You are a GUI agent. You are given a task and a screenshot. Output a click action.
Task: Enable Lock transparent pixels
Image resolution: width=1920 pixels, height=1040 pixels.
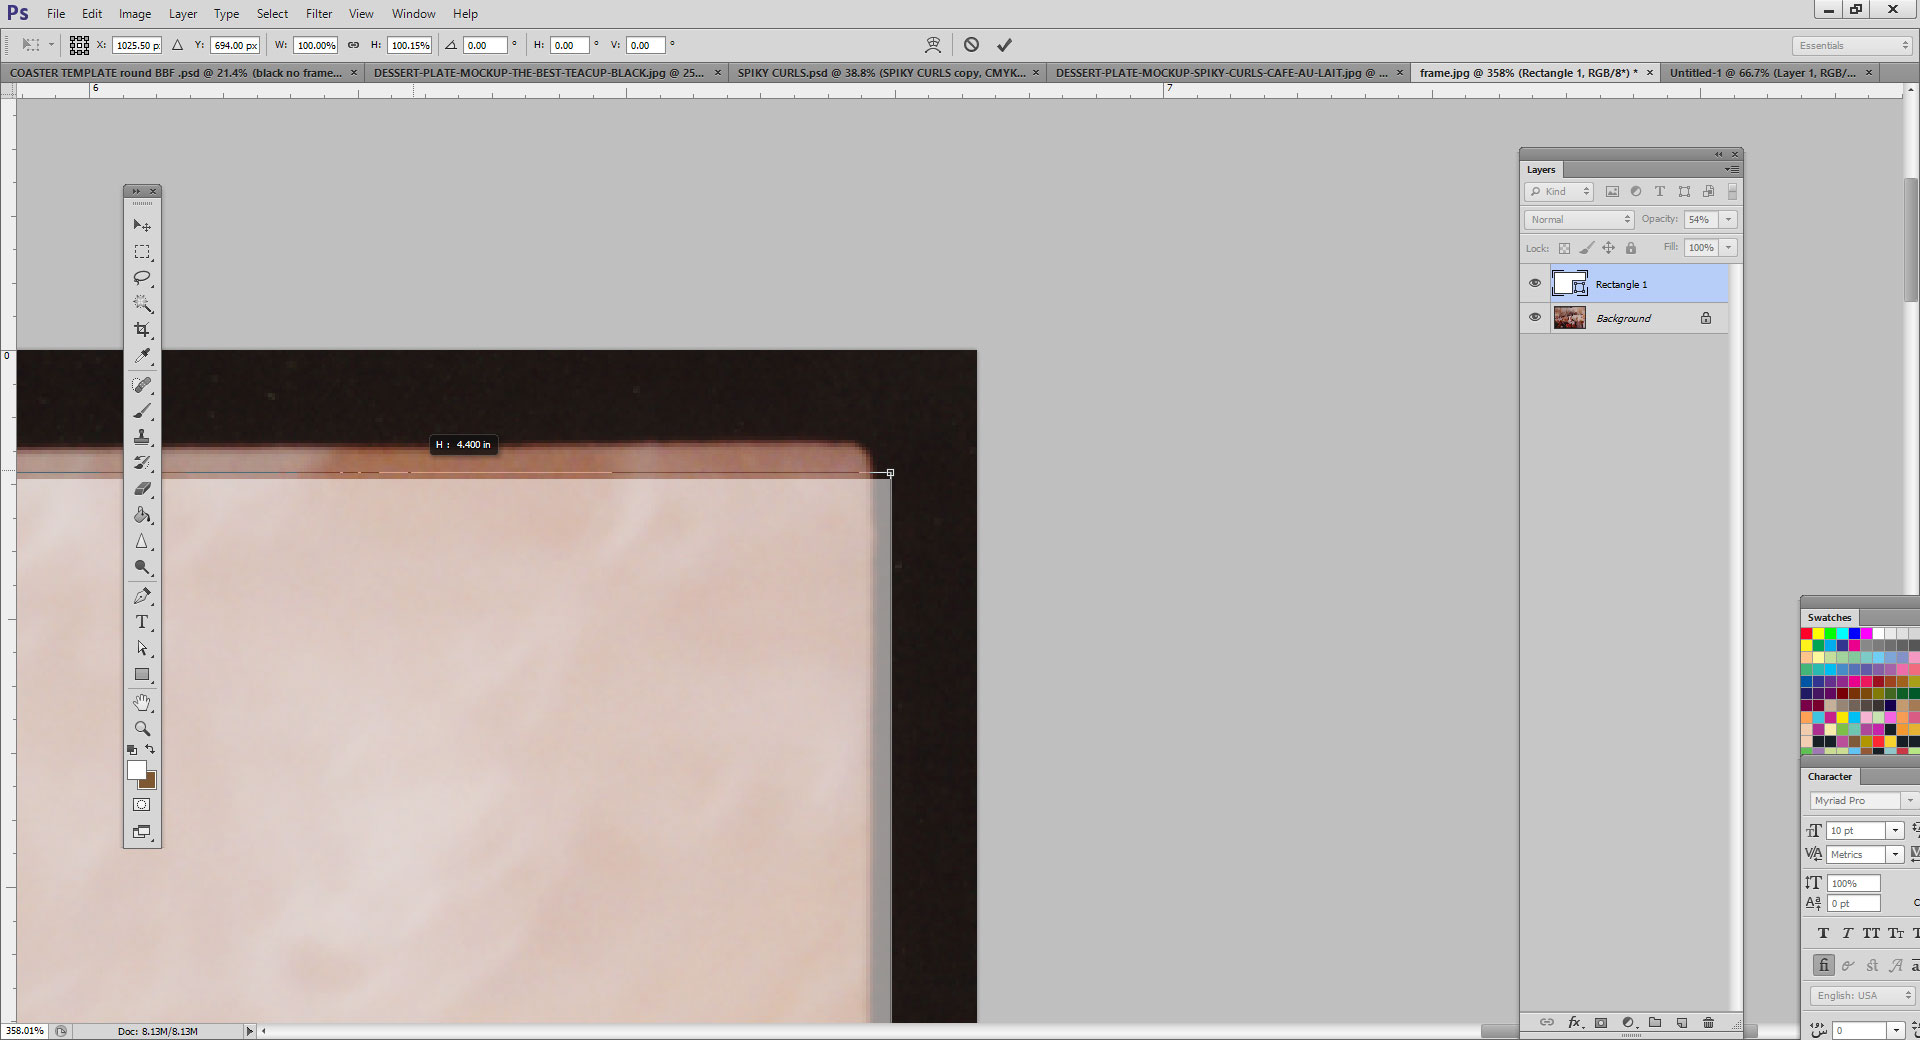(x=1565, y=247)
